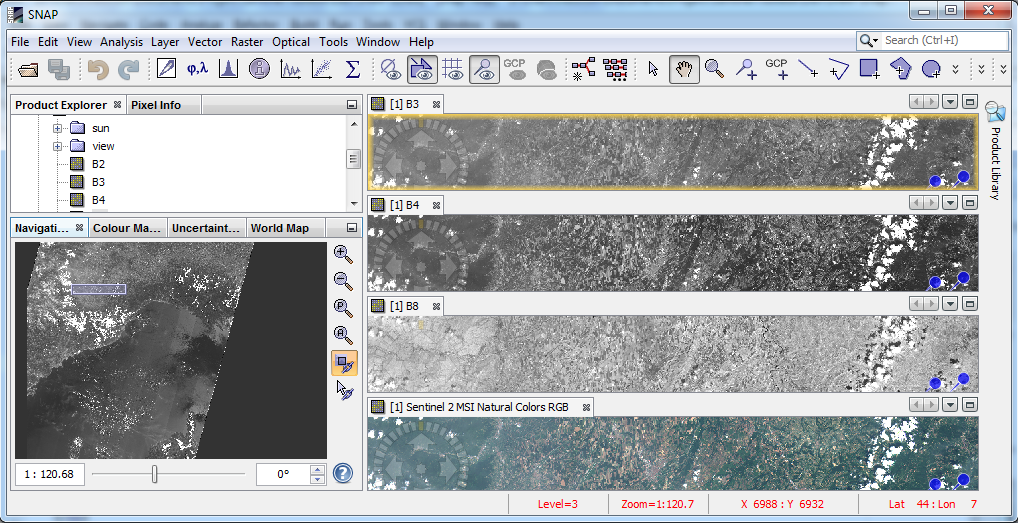
Task: Click the Information analysis icon
Action: point(259,69)
